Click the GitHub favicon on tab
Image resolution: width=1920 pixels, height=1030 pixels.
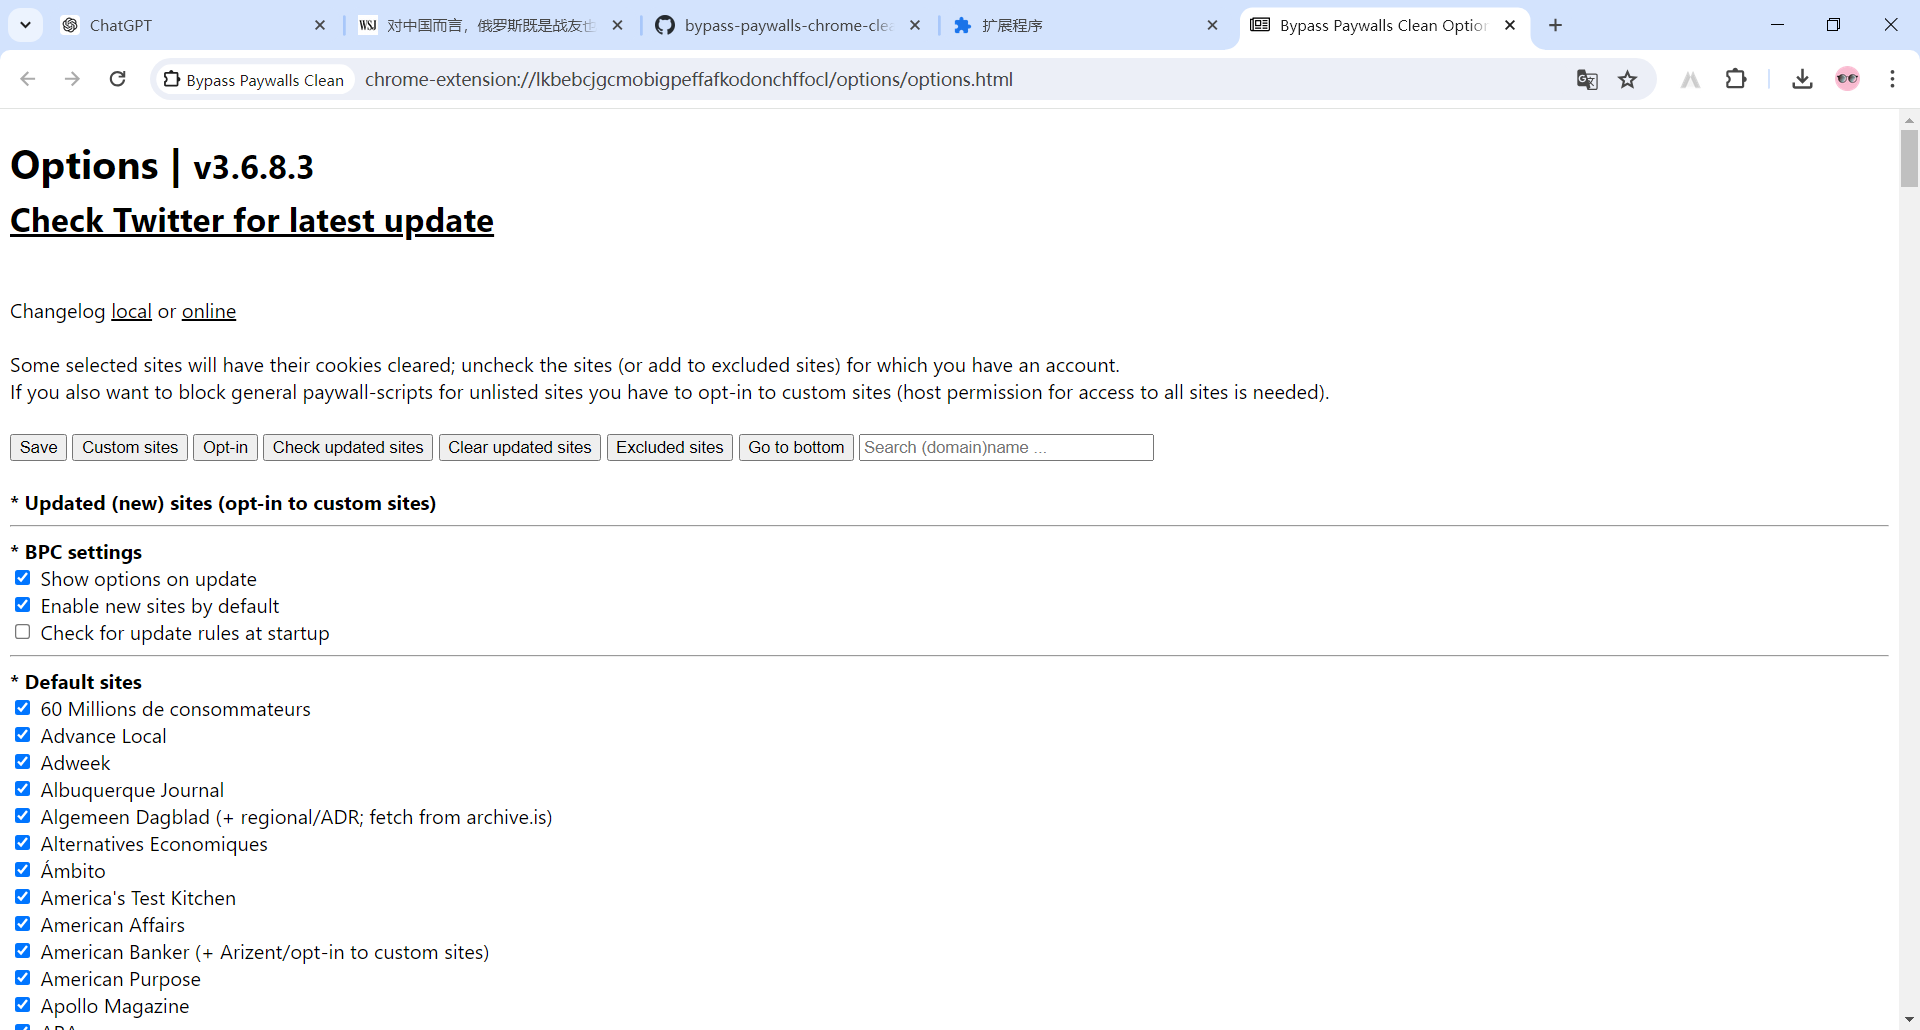(665, 25)
